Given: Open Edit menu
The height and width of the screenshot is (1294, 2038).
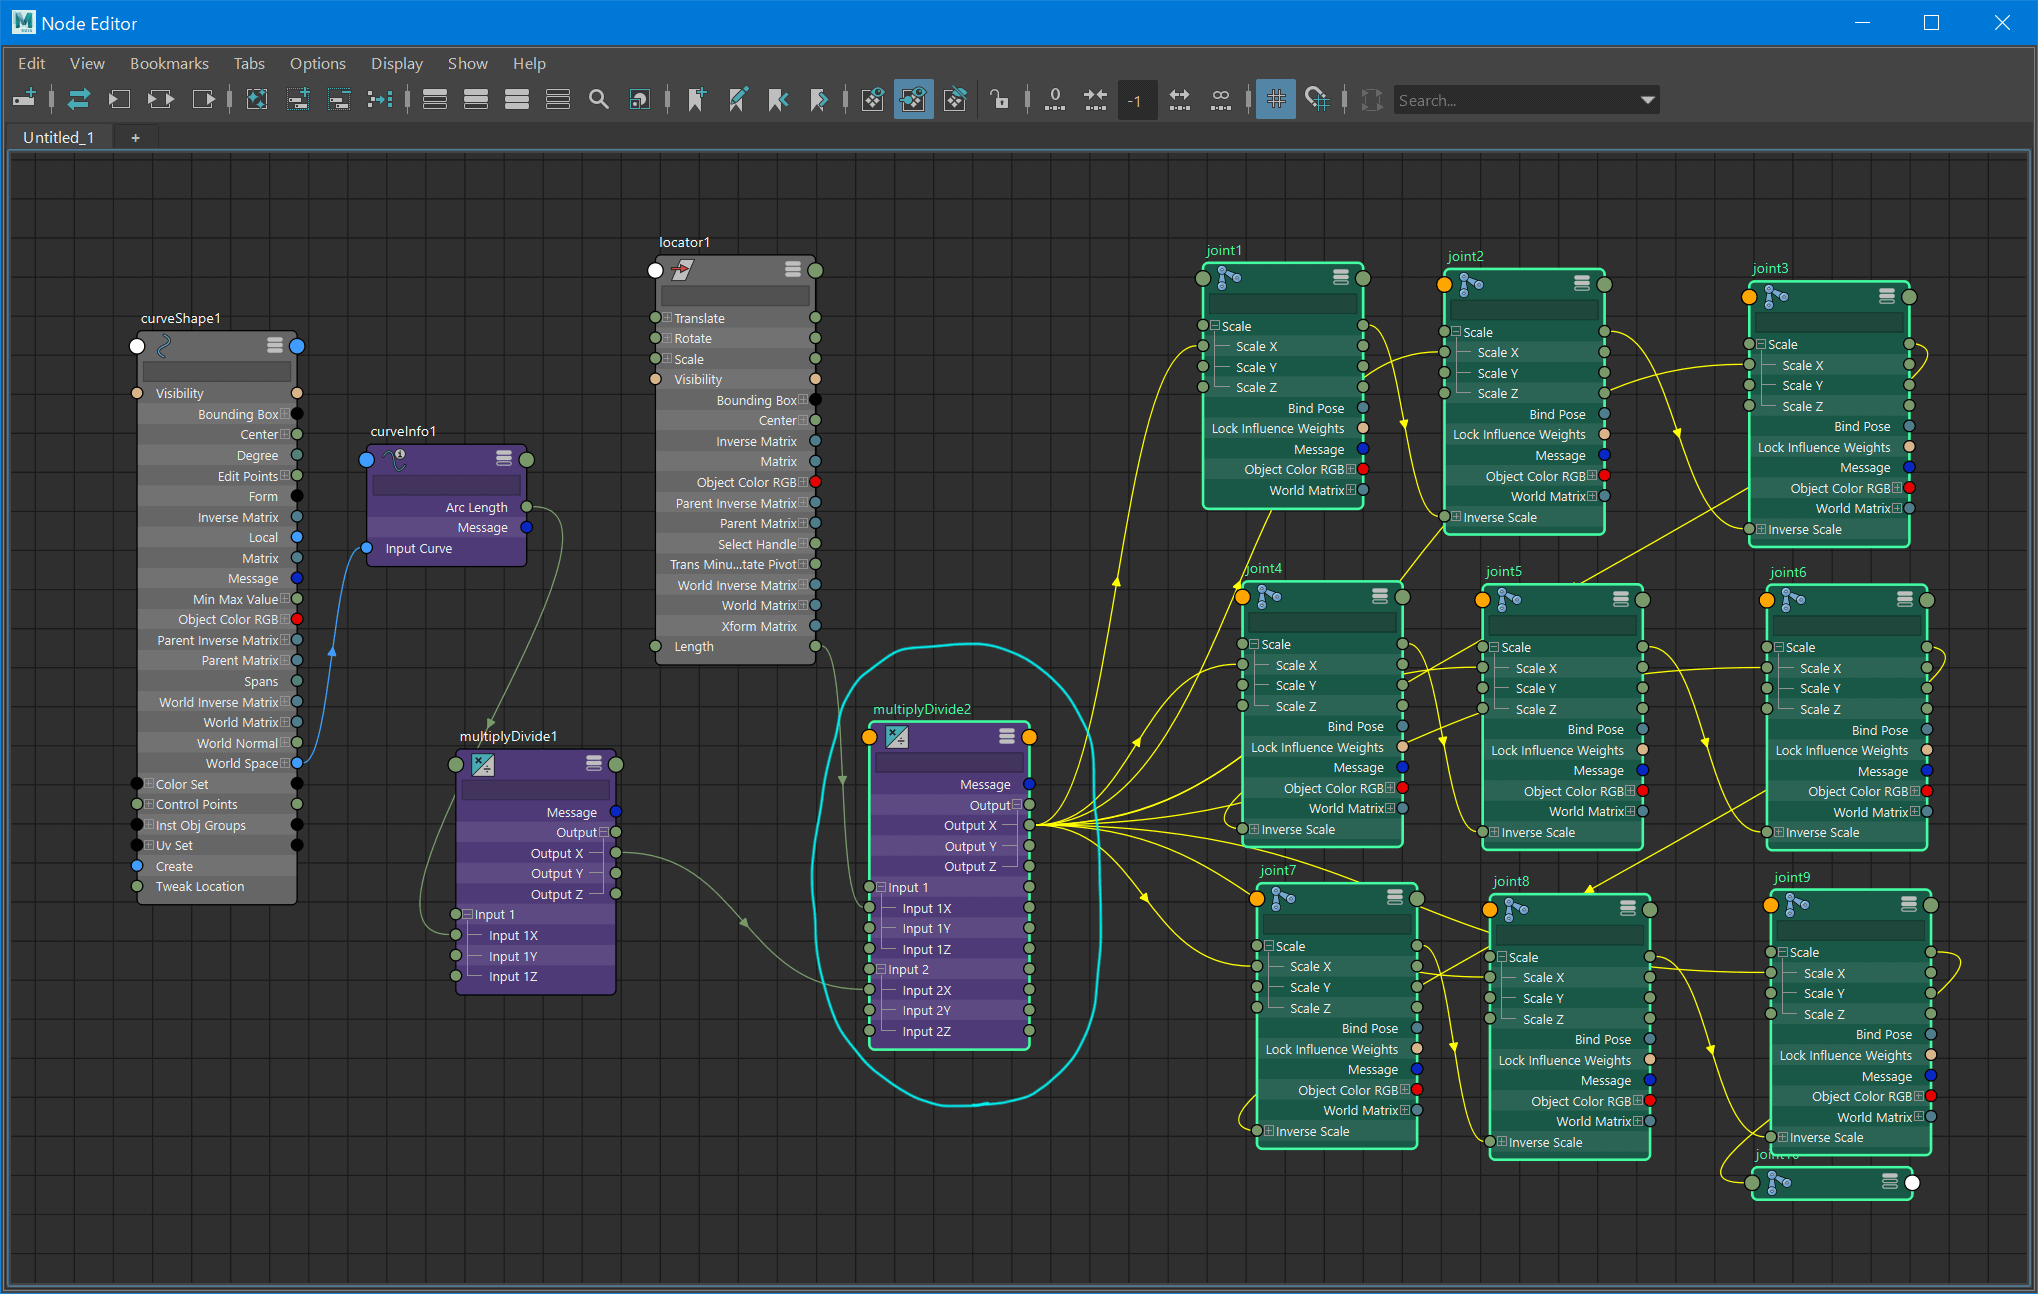Looking at the screenshot, I should click(x=31, y=63).
